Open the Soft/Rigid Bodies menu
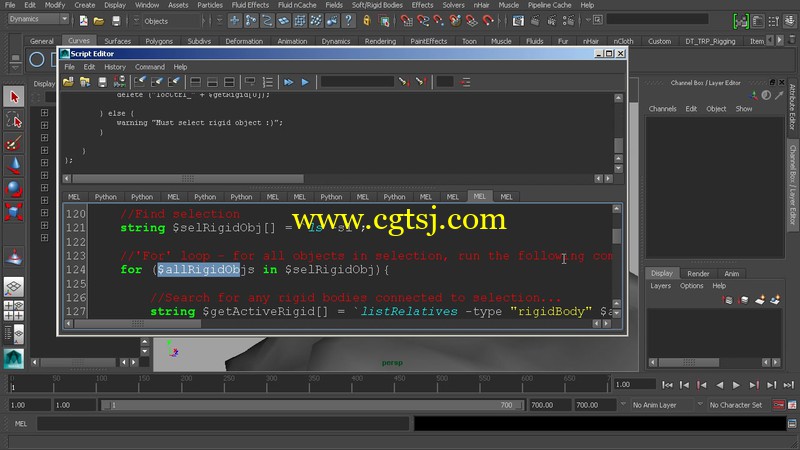The image size is (800, 450). pyautogui.click(x=377, y=5)
